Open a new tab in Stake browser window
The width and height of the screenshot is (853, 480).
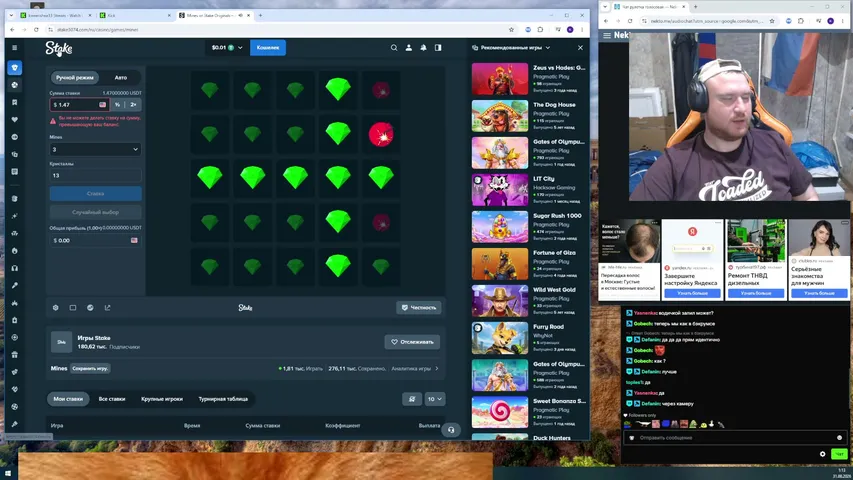(x=261, y=15)
